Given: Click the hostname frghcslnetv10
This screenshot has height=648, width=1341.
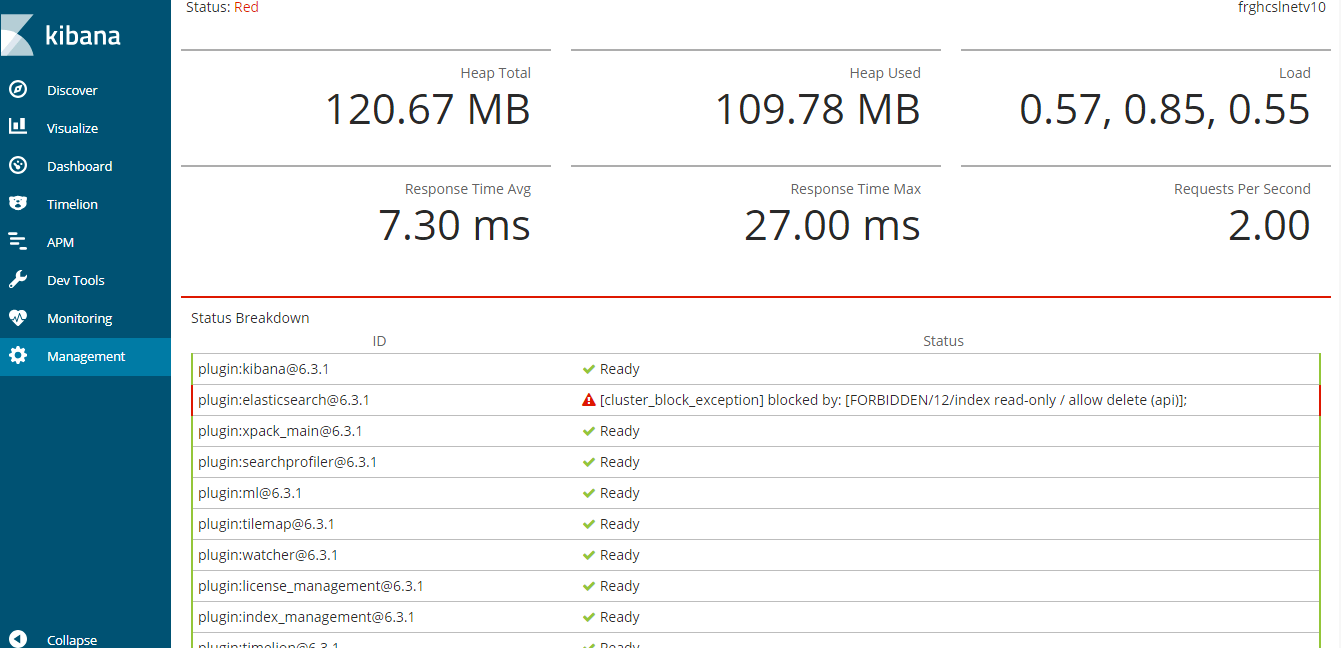Looking at the screenshot, I should (1282, 7).
